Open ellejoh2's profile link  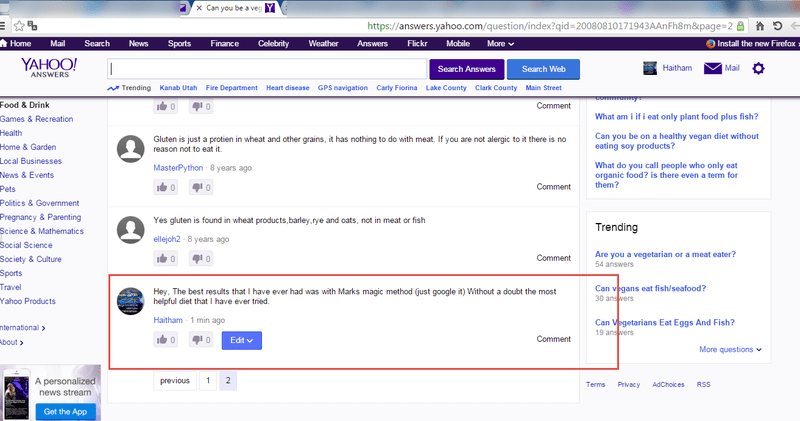point(167,239)
